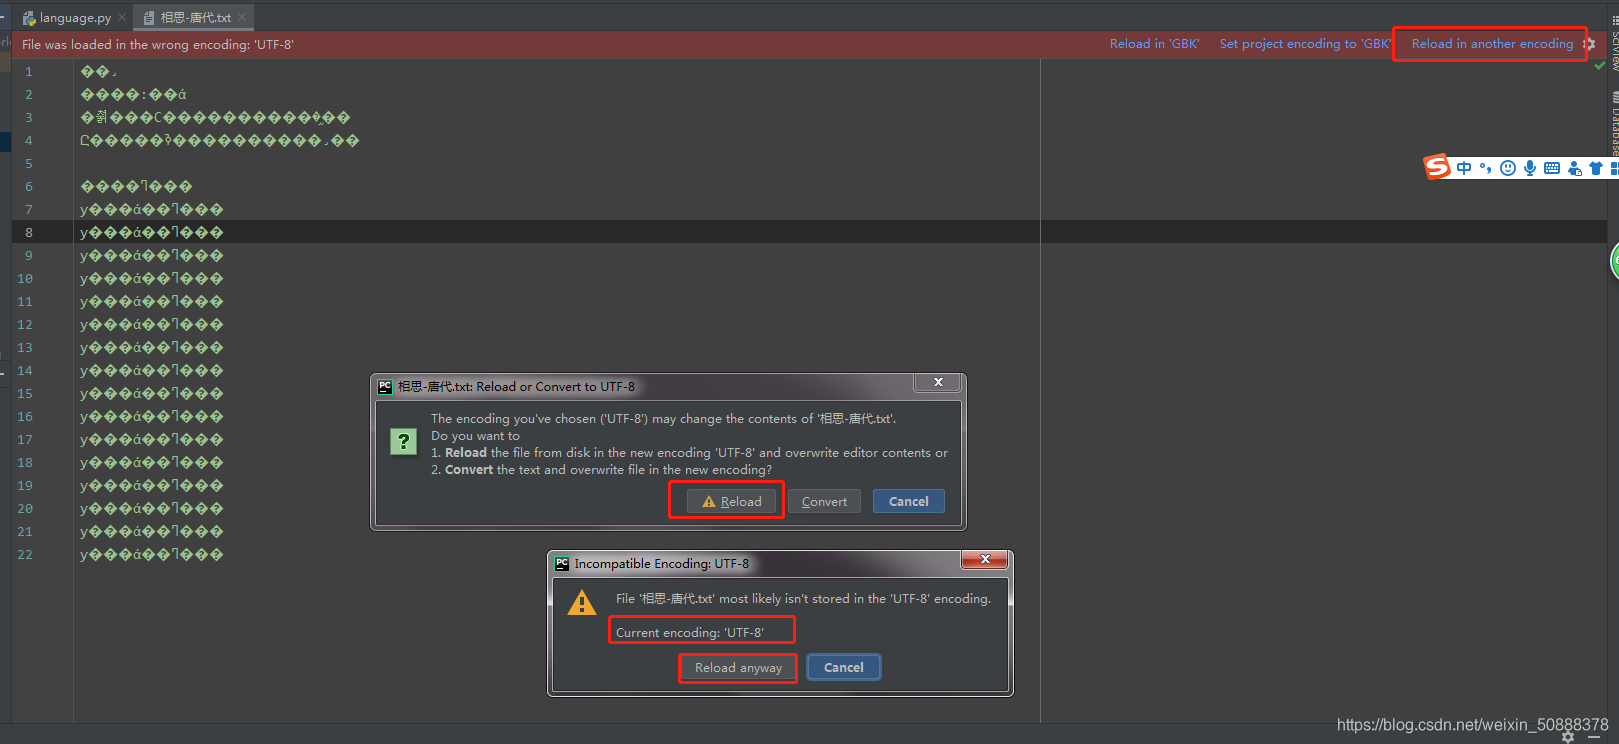
Task: Open the Database tool window
Action: click(1613, 122)
